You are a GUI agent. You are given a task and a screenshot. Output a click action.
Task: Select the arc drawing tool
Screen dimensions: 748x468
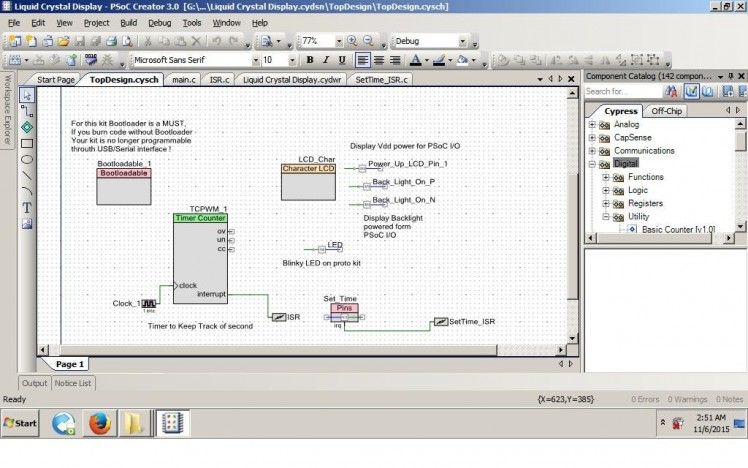(27, 191)
